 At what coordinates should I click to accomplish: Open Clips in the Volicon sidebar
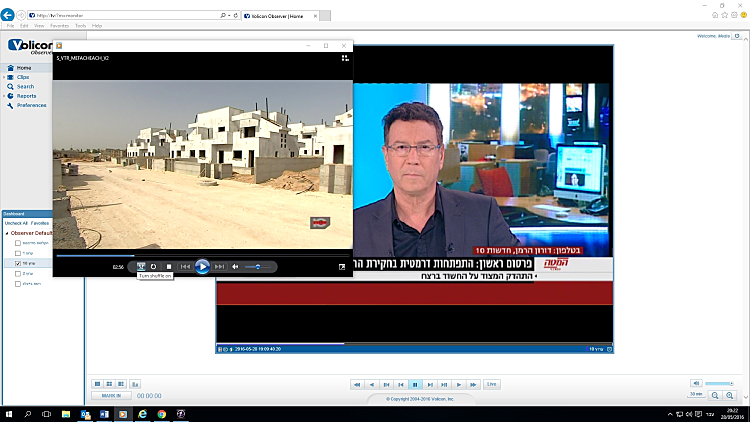pyautogui.click(x=23, y=77)
